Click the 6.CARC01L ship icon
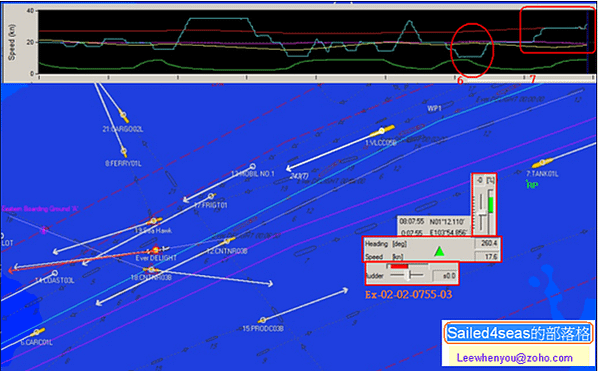Screen dimensions: 598x371 coord(37,332)
